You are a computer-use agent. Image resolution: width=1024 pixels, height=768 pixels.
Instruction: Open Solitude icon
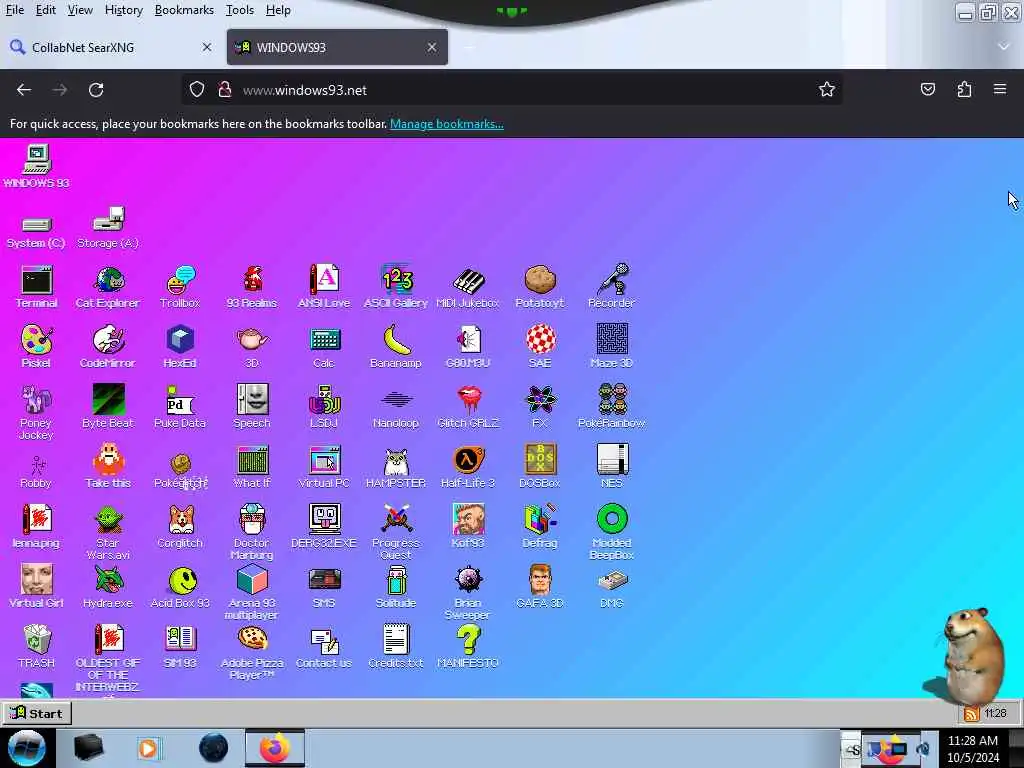click(x=396, y=587)
